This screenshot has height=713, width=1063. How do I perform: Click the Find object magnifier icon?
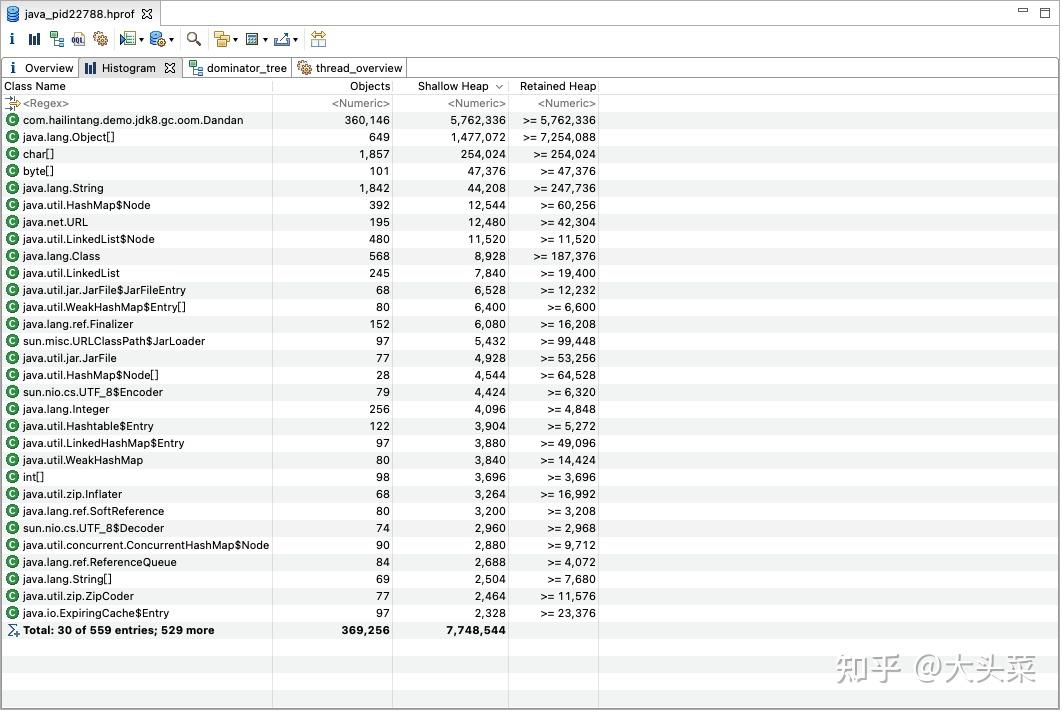[x=194, y=39]
